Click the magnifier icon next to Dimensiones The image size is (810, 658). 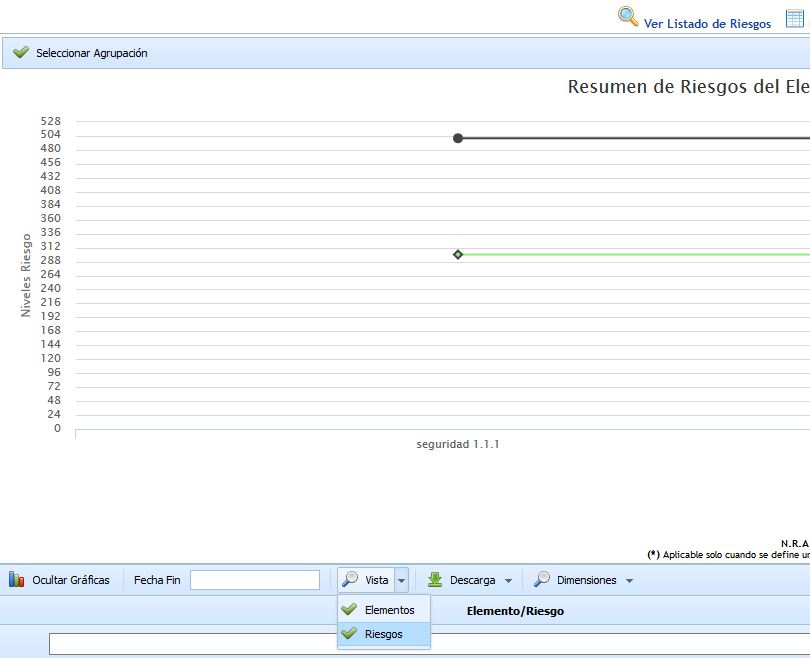coord(542,580)
